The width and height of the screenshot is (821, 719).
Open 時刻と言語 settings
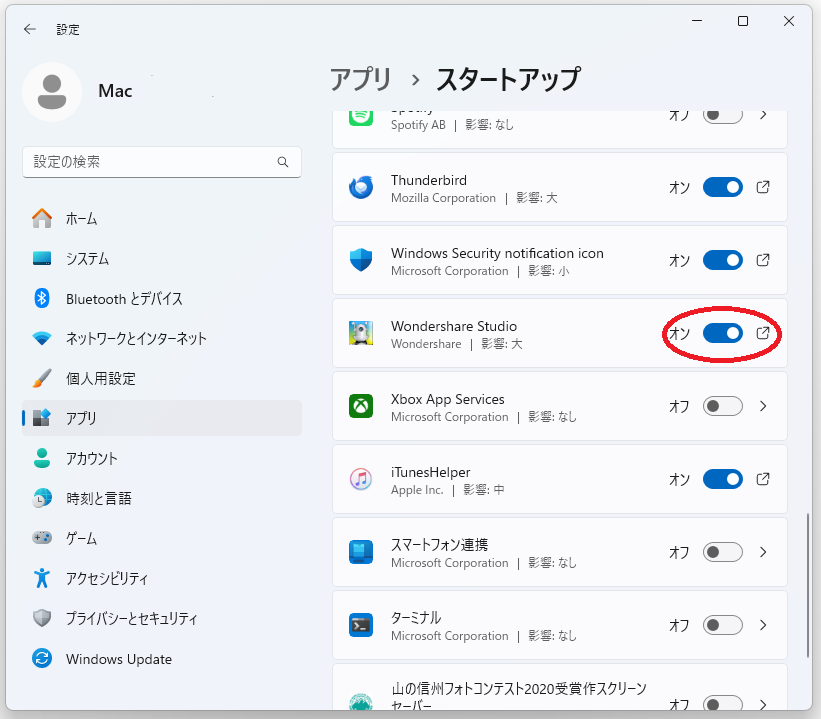coord(162,498)
